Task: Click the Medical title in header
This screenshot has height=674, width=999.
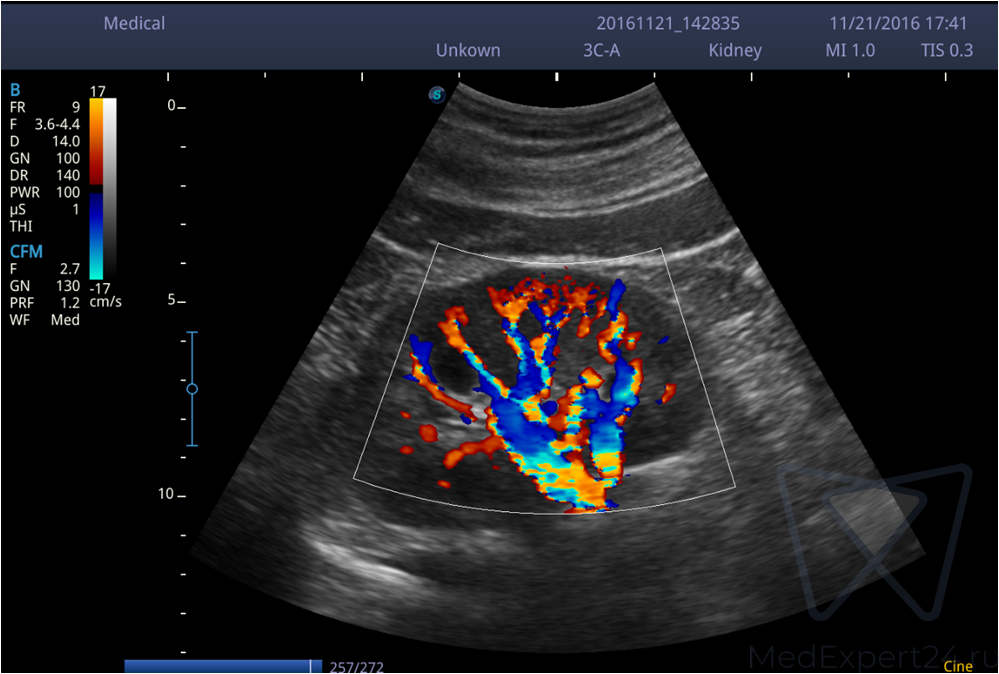Action: (x=134, y=23)
